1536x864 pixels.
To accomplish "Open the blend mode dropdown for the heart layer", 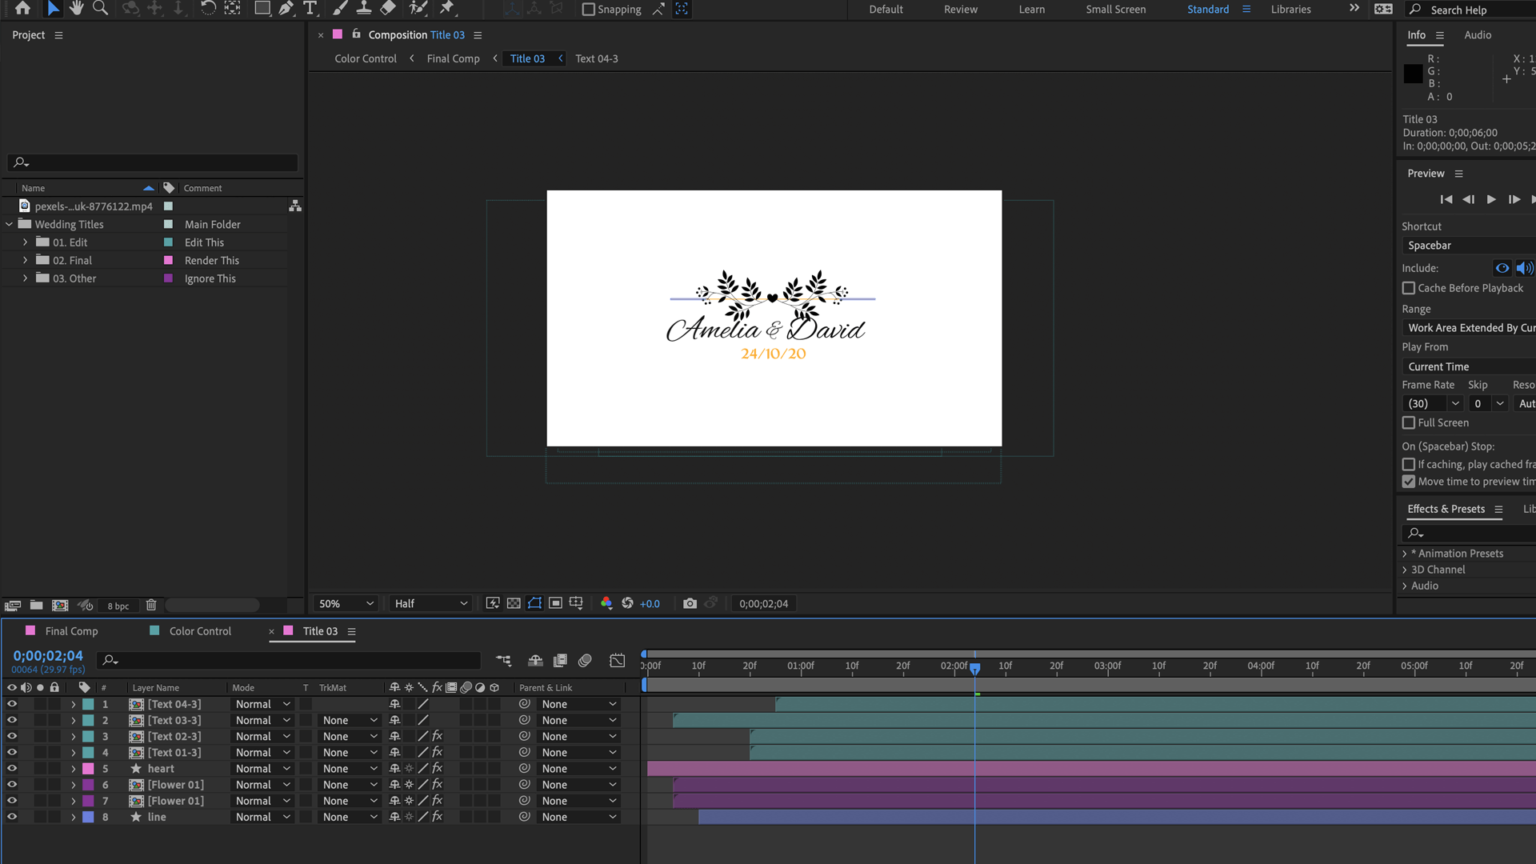I will [262, 768].
